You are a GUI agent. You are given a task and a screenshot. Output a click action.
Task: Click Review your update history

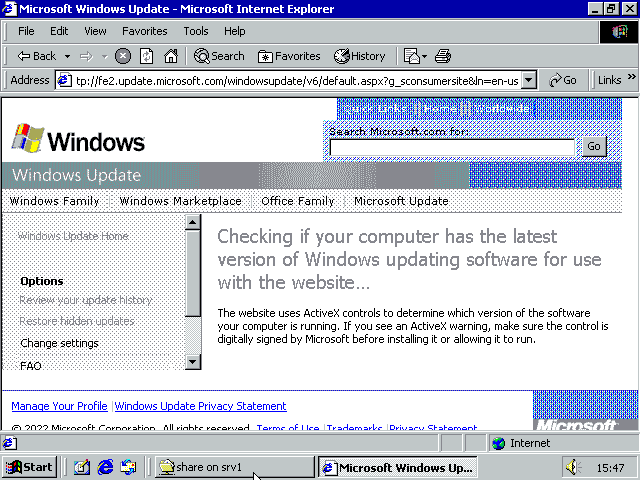(x=86, y=300)
